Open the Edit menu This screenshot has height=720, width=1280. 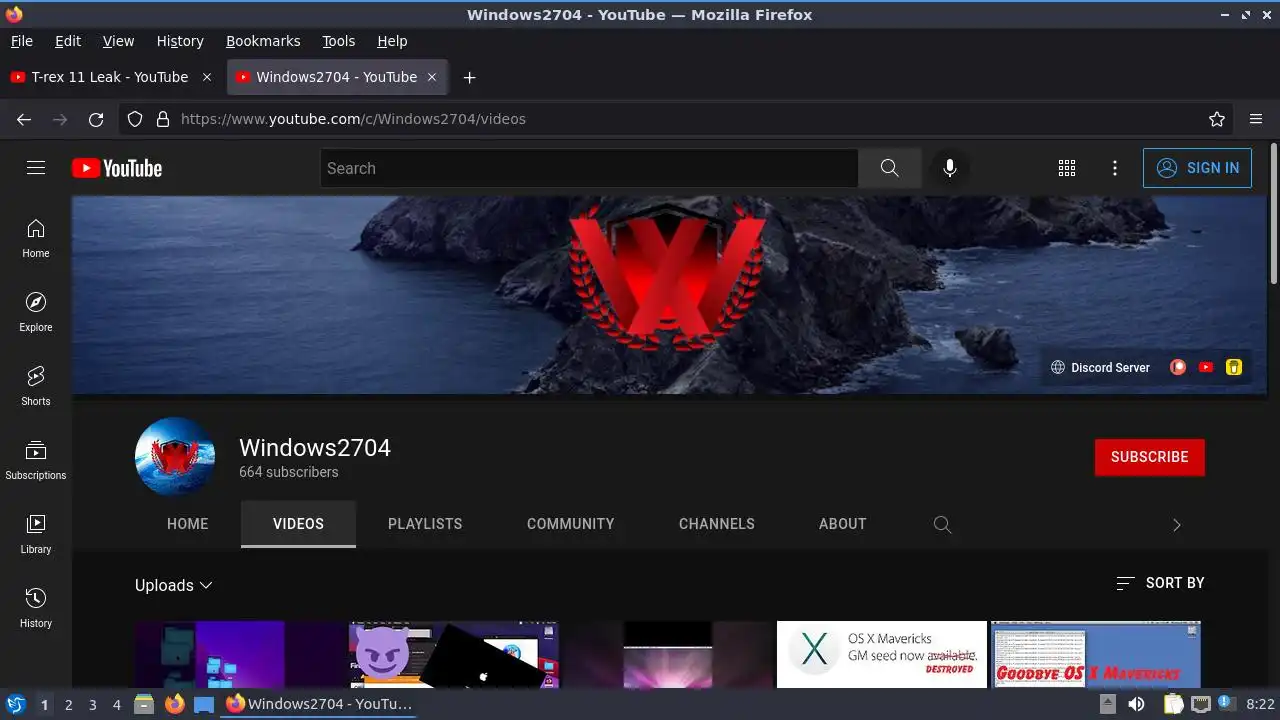coord(68,41)
